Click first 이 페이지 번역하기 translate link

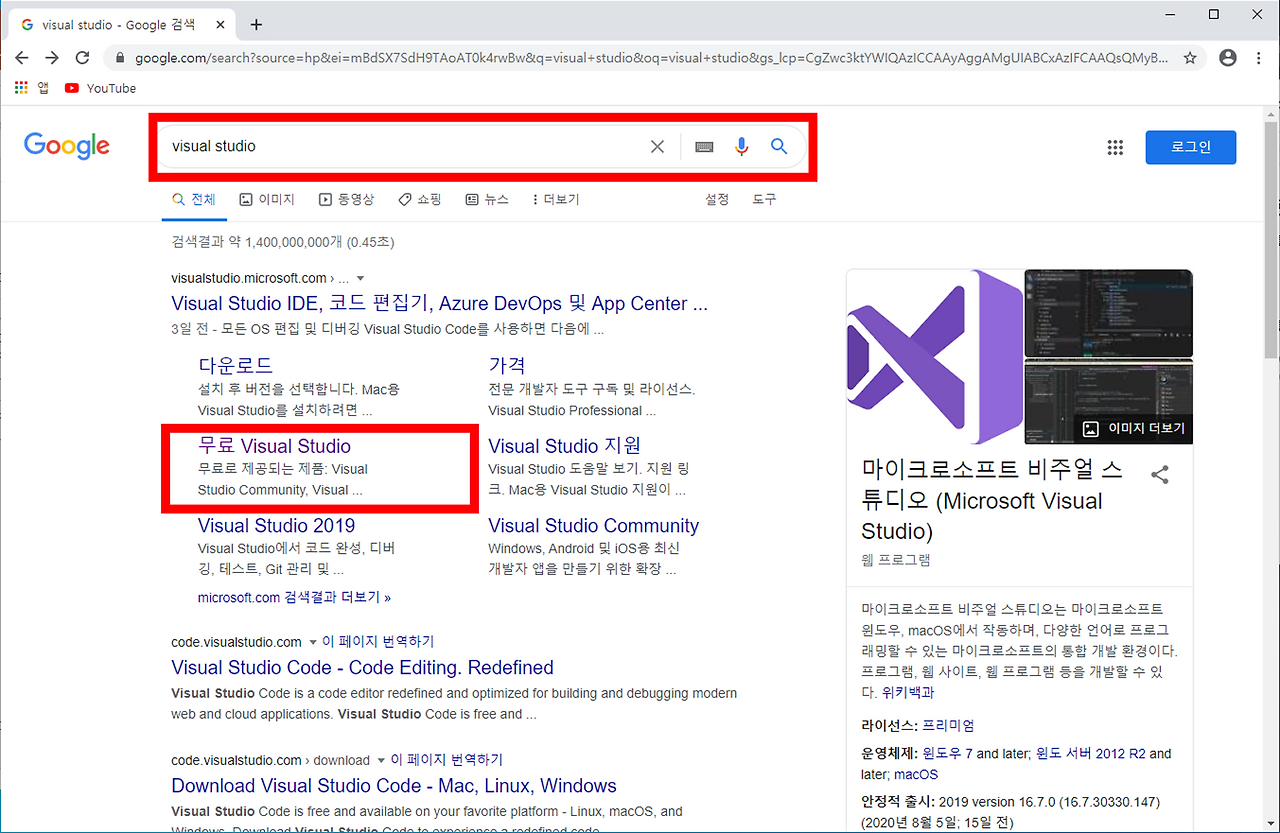(378, 642)
